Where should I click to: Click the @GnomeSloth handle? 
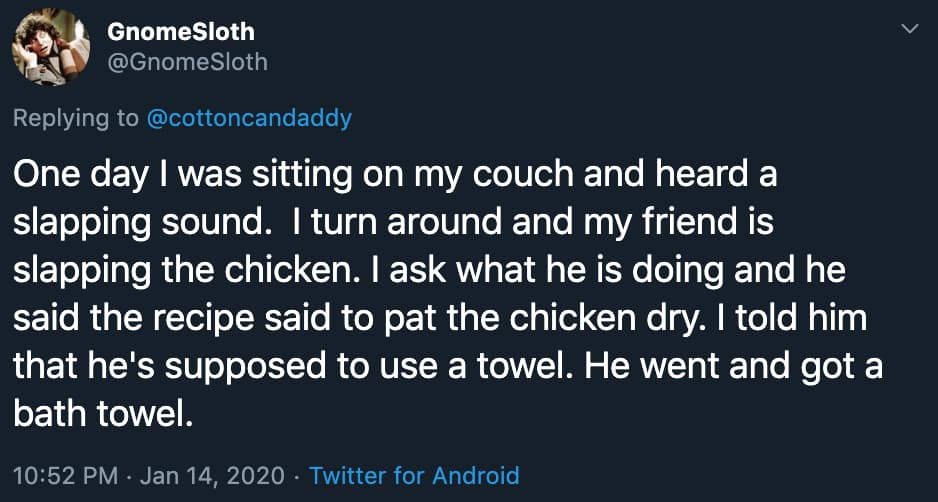point(187,62)
